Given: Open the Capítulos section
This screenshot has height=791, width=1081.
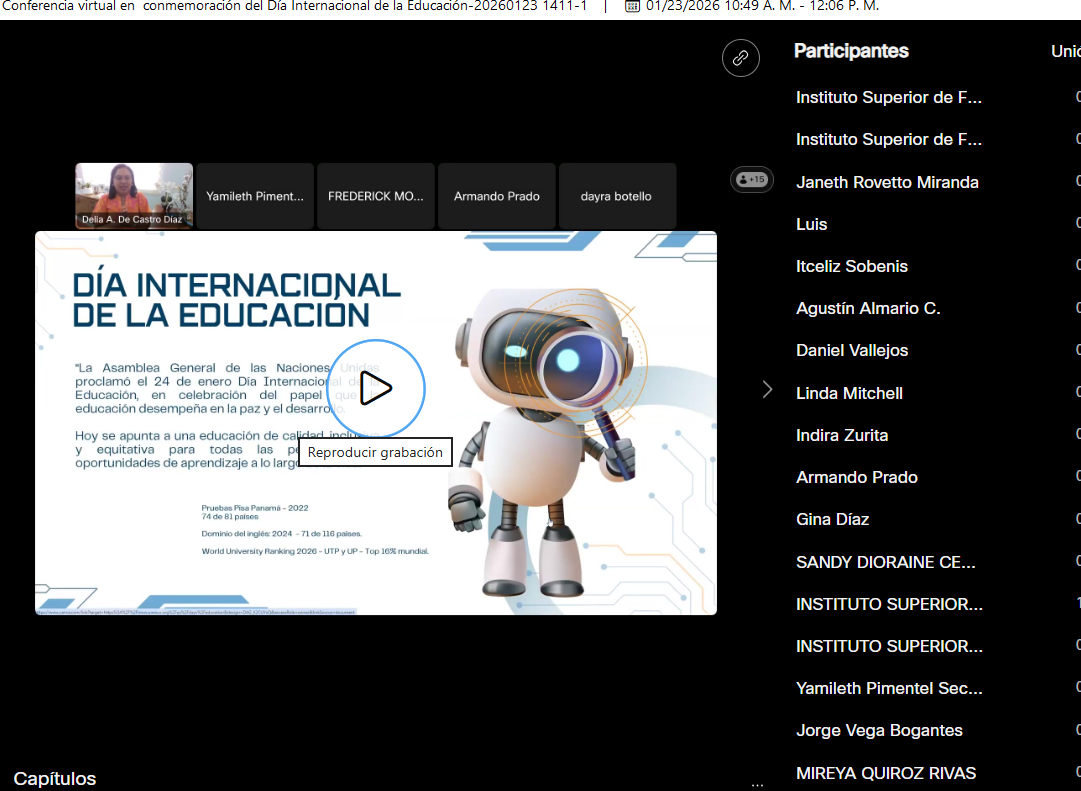Looking at the screenshot, I should pyautogui.click(x=55, y=778).
